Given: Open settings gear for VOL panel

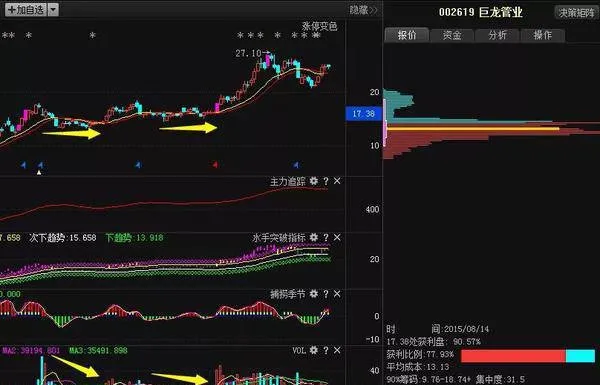Looking at the screenshot, I should tap(314, 350).
